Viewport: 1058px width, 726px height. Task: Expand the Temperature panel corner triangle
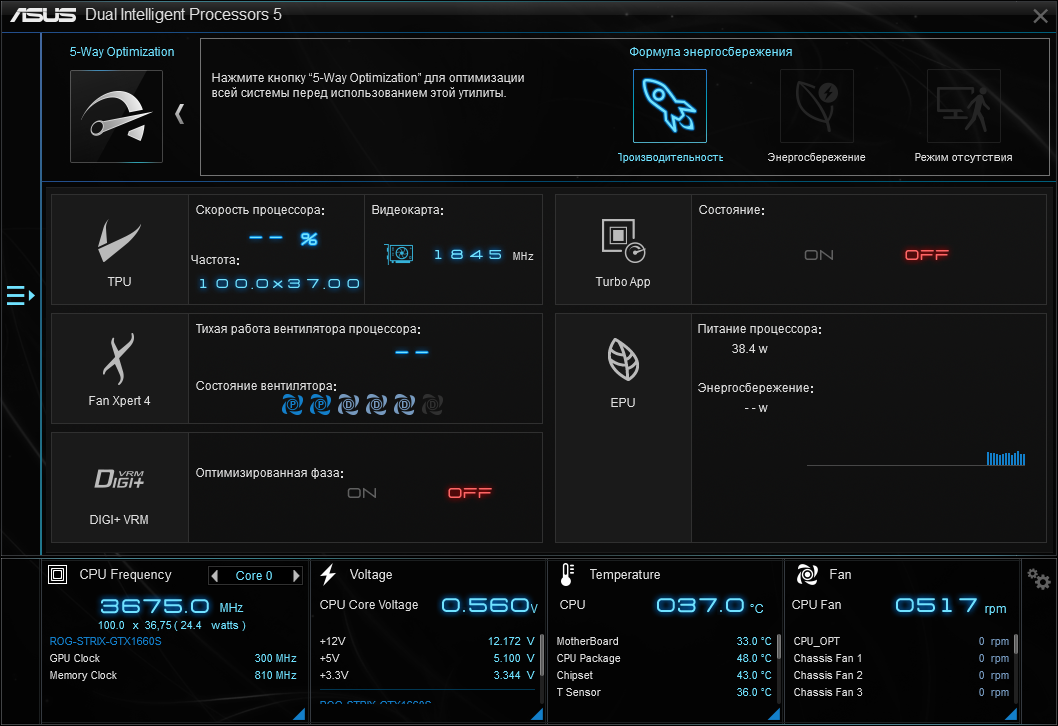coord(774,714)
